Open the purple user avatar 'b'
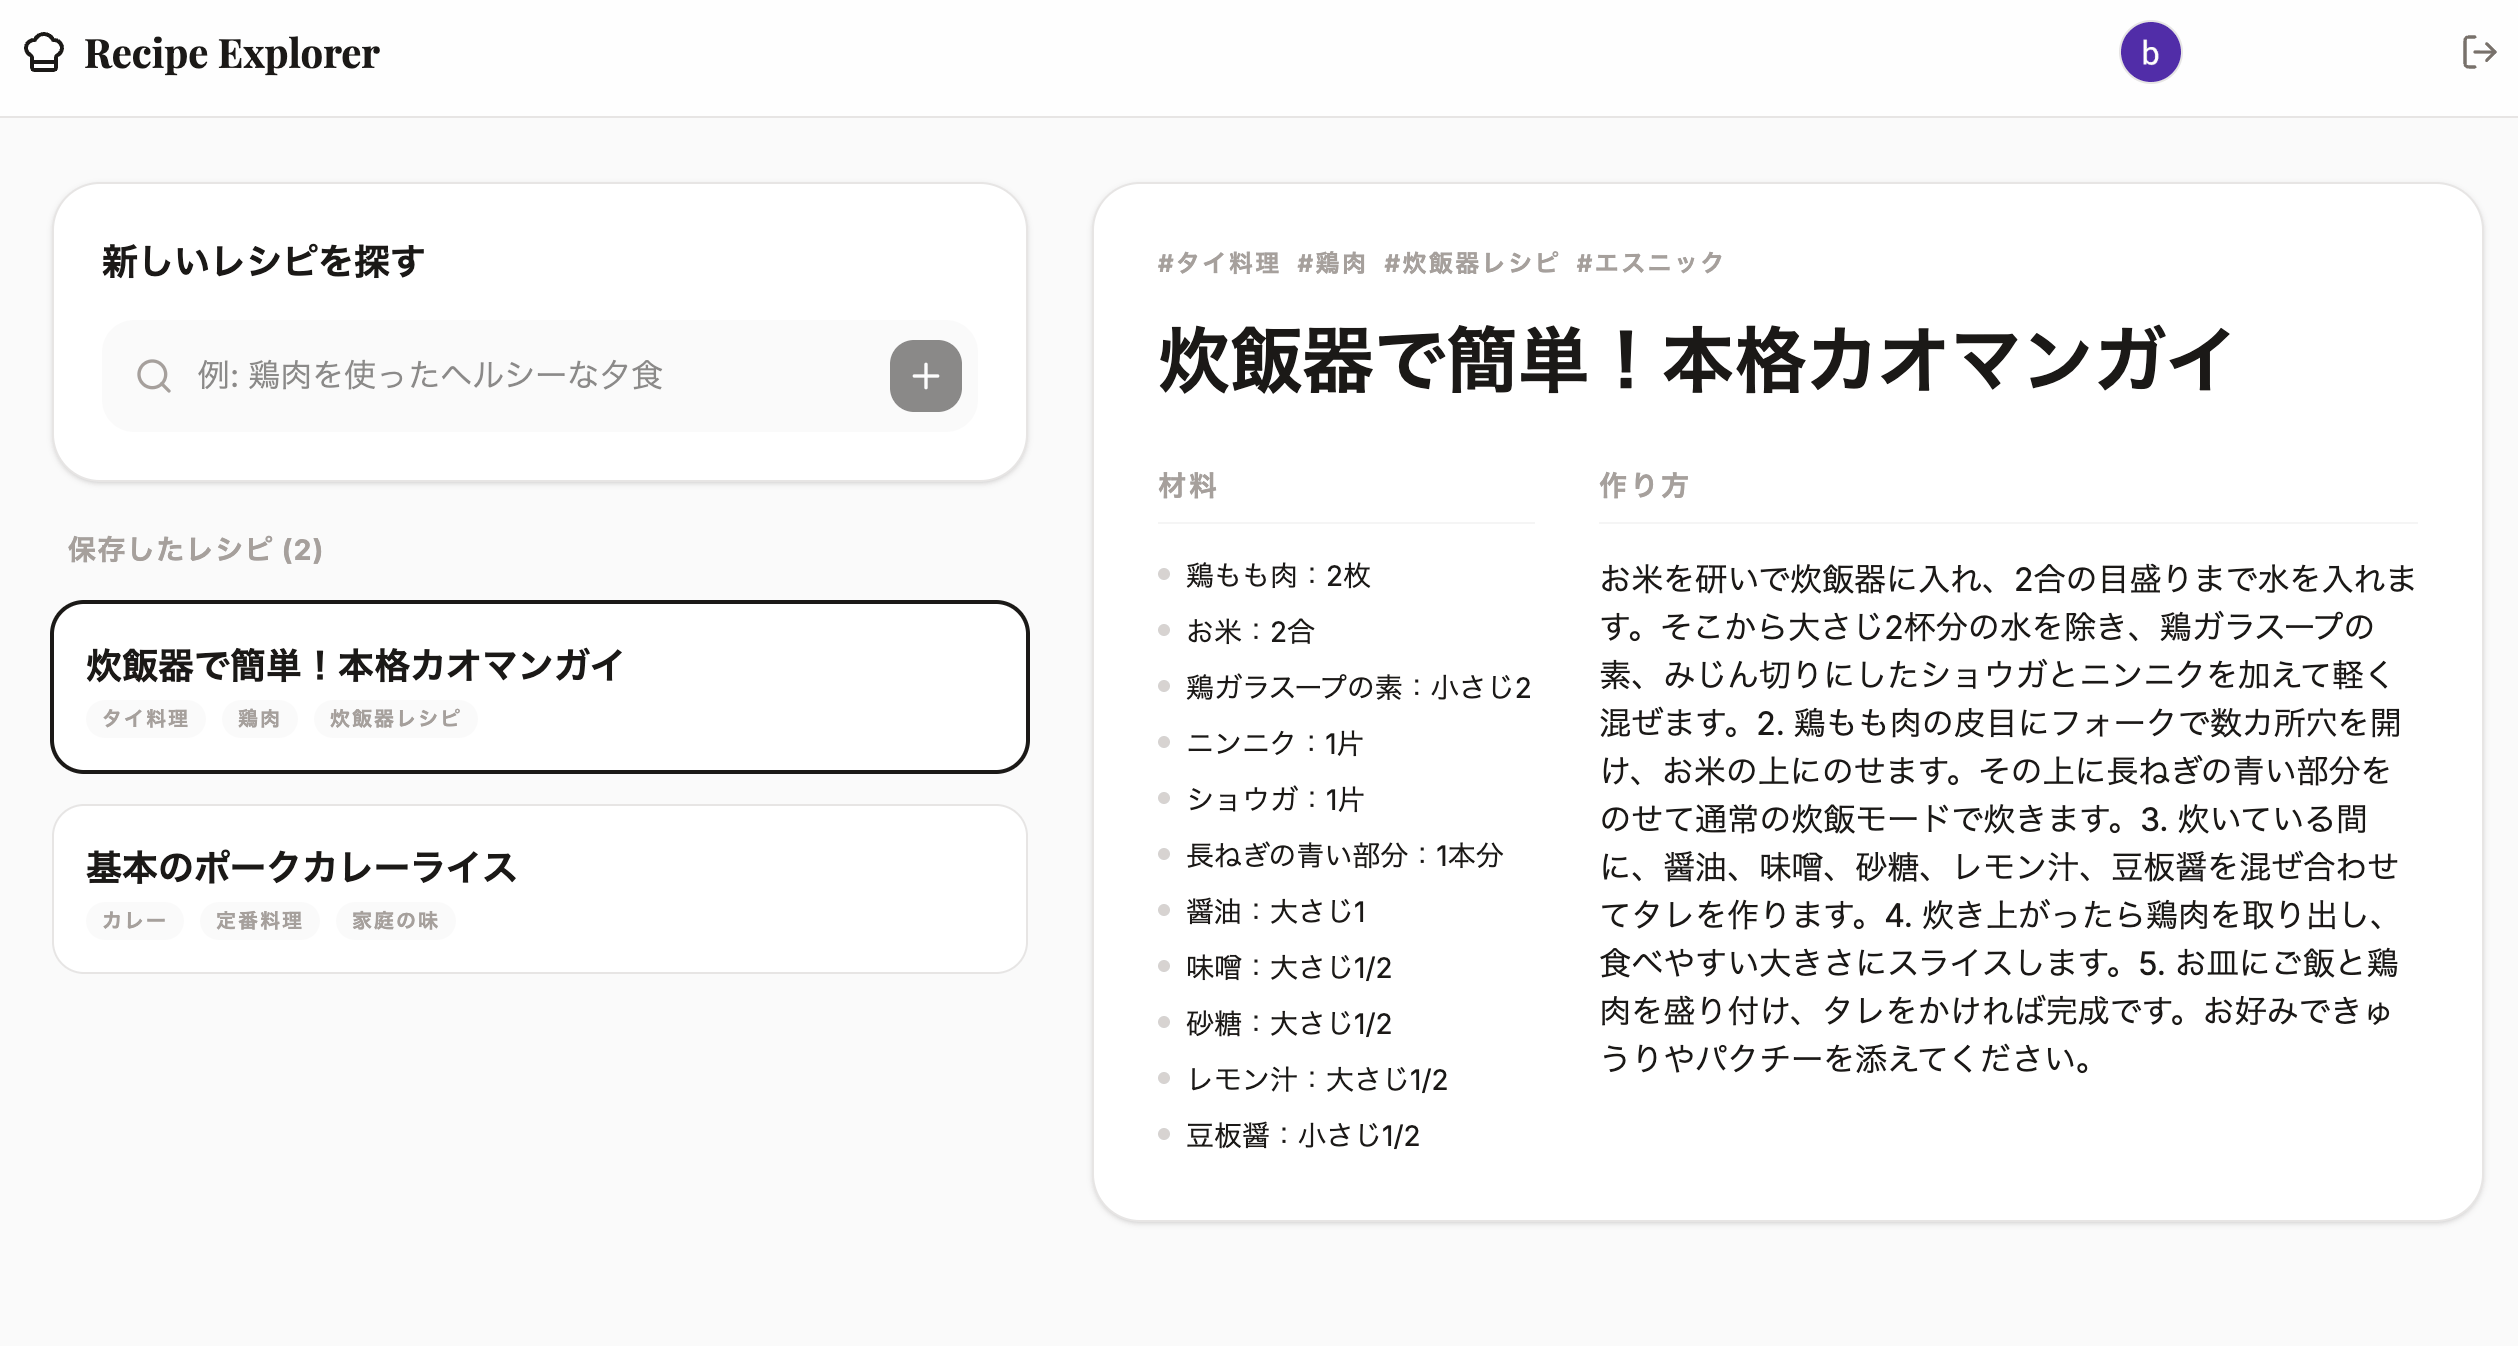2518x1346 pixels. [x=2149, y=53]
